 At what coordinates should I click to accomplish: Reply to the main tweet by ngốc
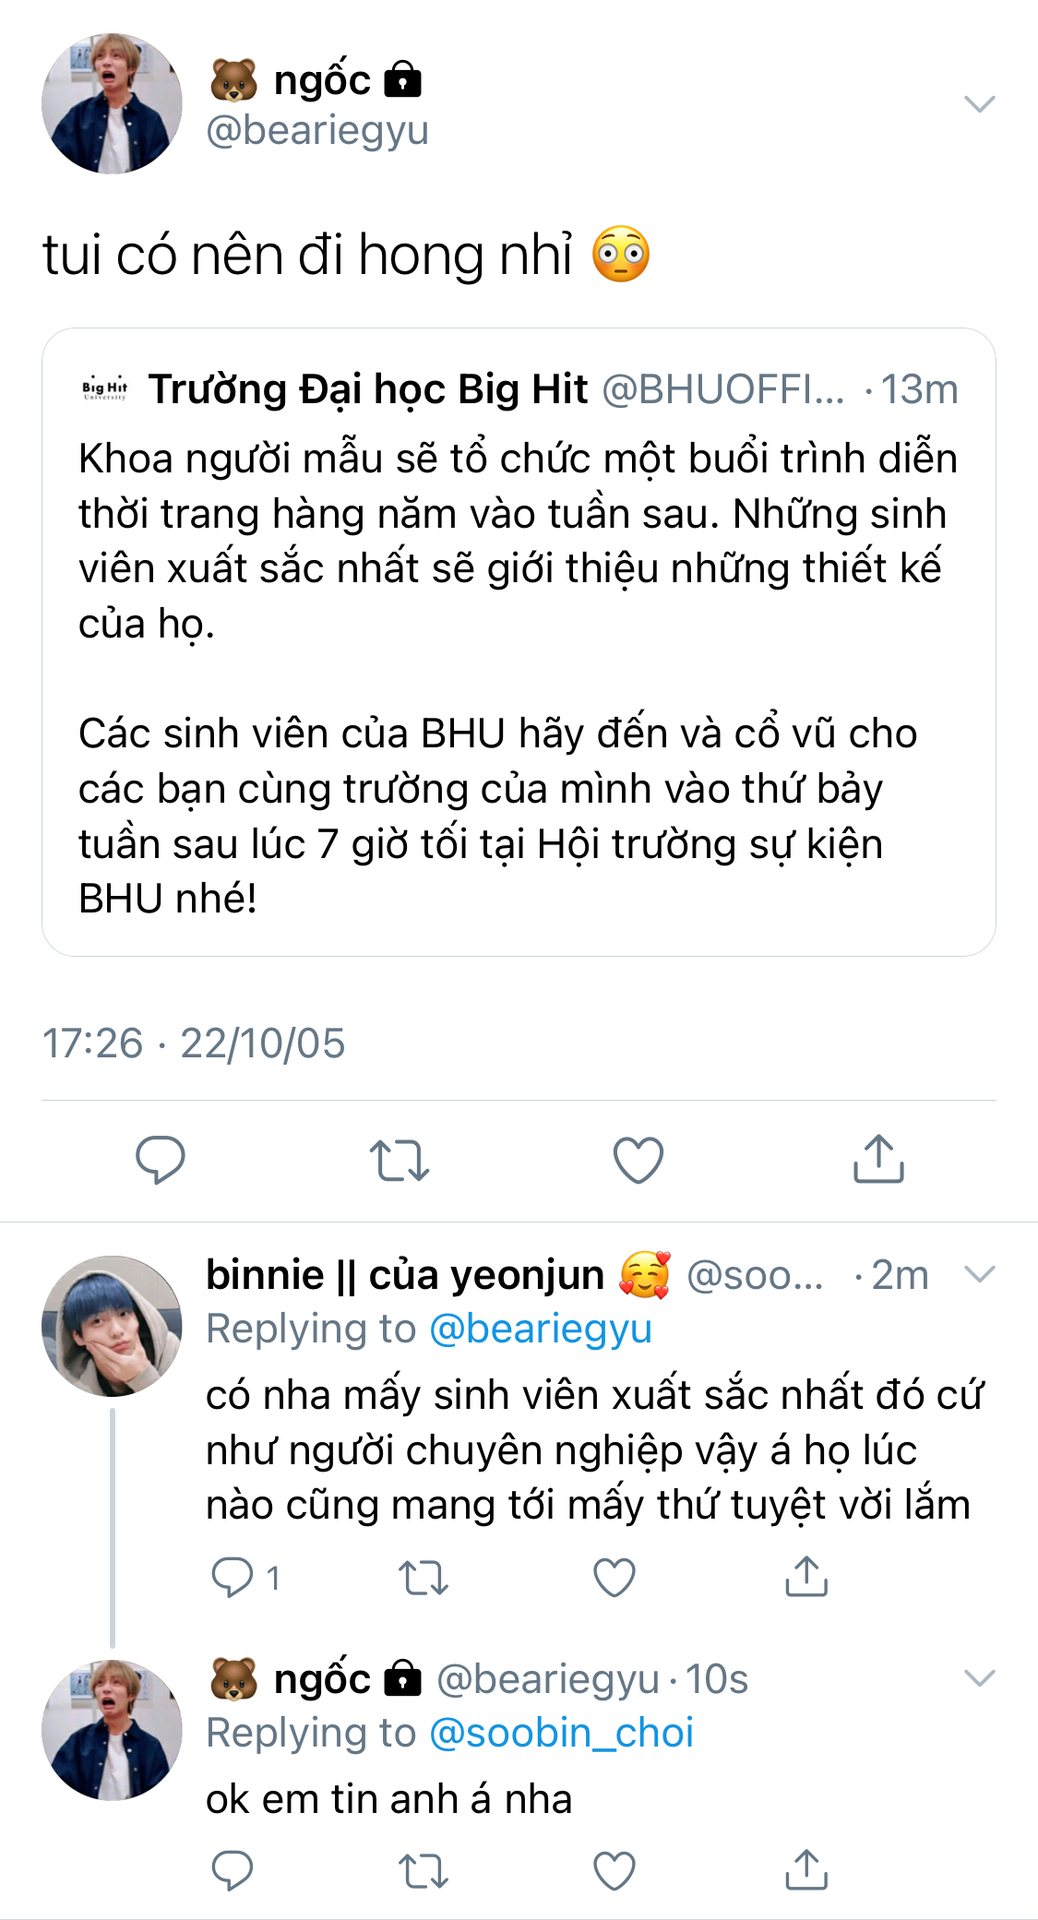click(160, 1160)
